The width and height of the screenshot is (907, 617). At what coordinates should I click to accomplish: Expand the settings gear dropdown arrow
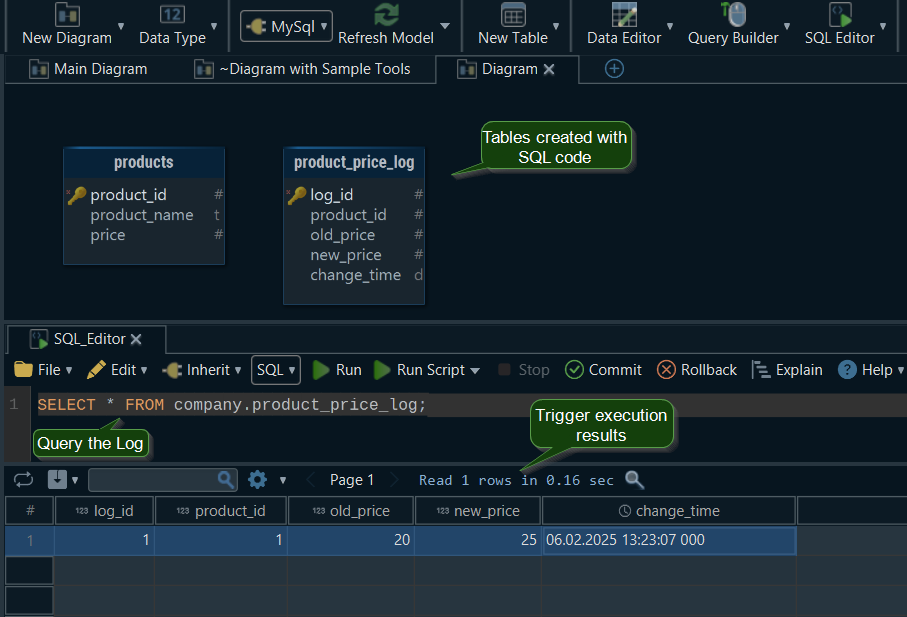click(283, 480)
